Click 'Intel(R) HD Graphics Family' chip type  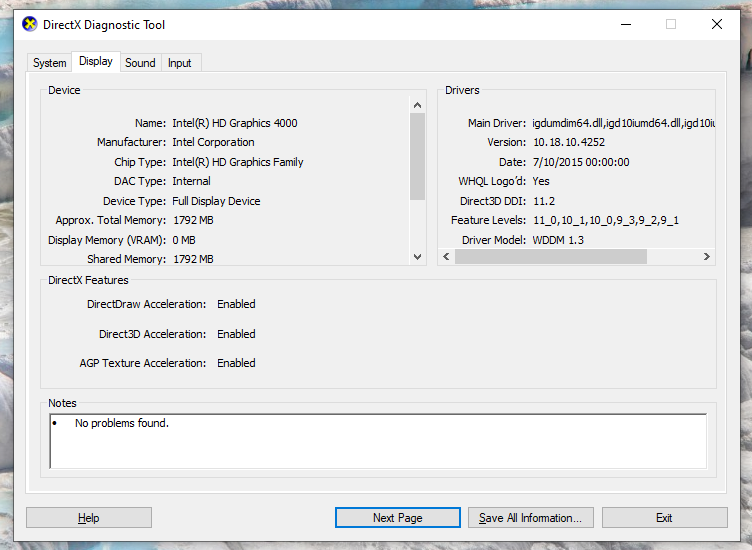(238, 162)
